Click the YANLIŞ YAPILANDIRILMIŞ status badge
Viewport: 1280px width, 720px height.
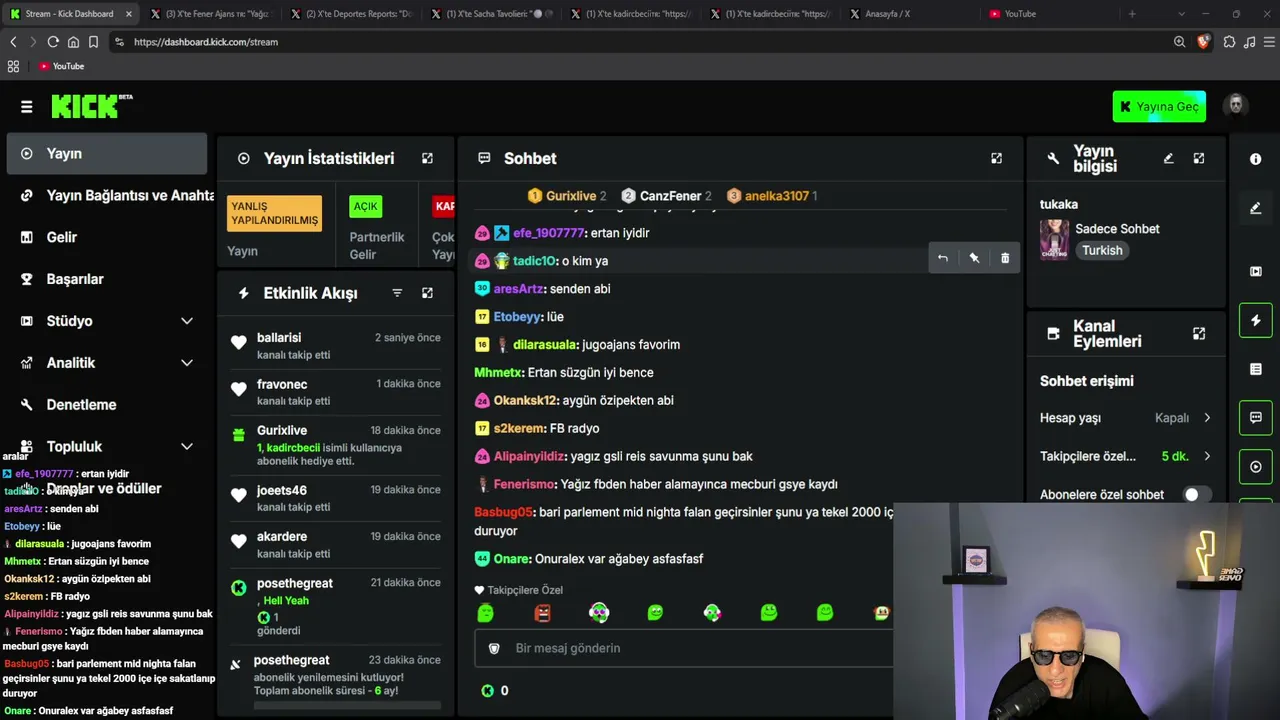point(275,213)
